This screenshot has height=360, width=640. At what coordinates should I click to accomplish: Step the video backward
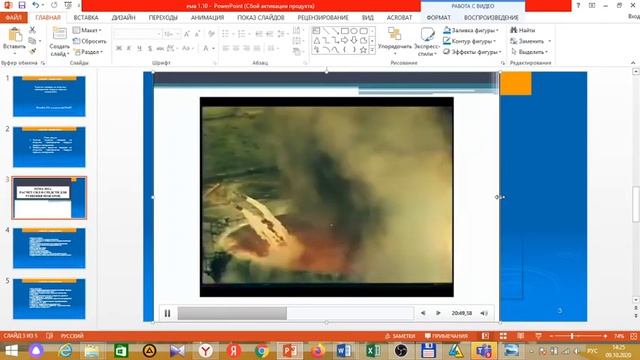pyautogui.click(x=423, y=313)
